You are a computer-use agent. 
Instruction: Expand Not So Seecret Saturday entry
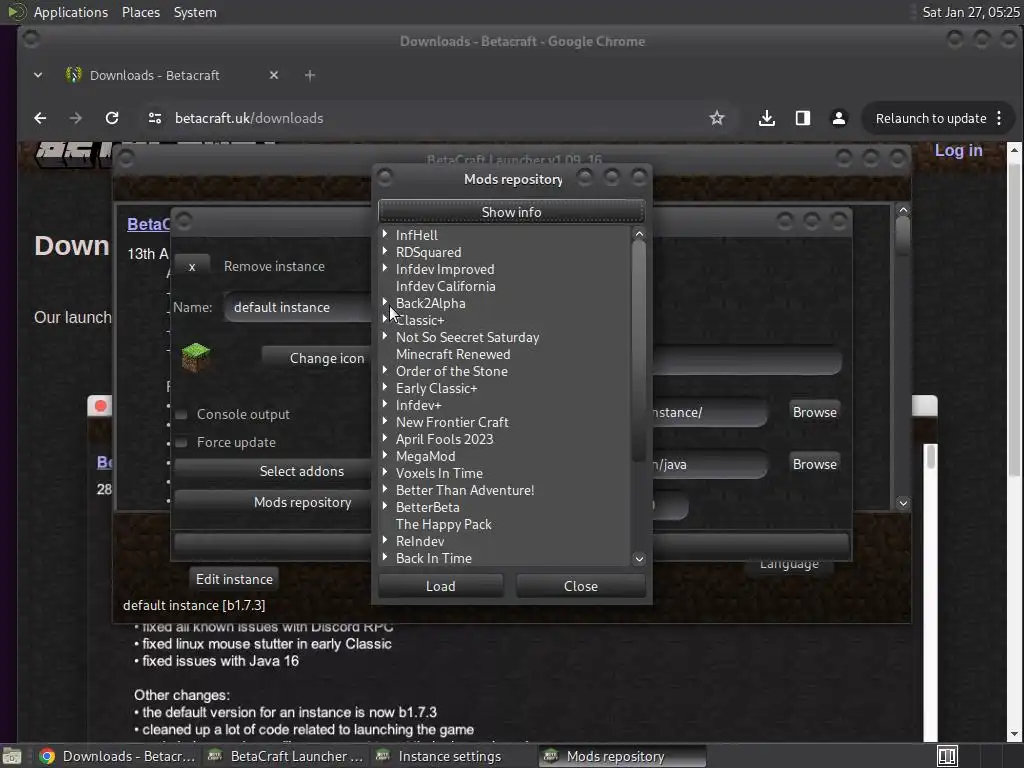click(x=385, y=336)
